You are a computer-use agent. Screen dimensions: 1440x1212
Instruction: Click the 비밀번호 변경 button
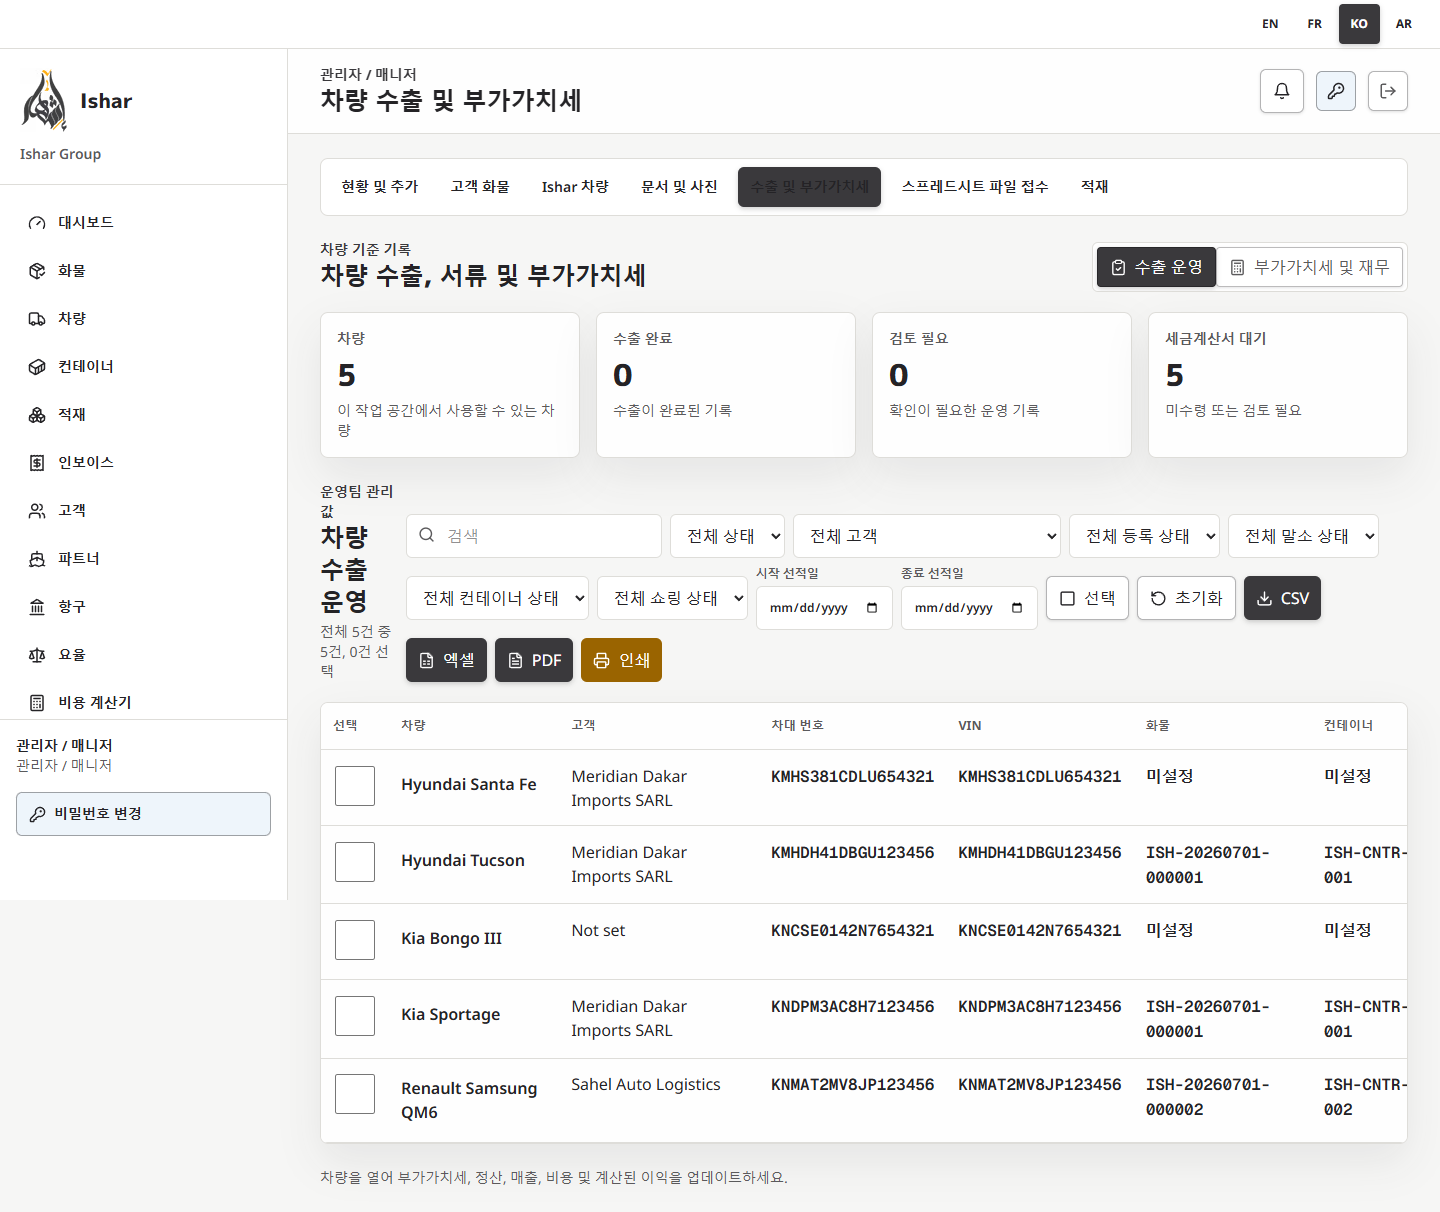[x=143, y=814]
